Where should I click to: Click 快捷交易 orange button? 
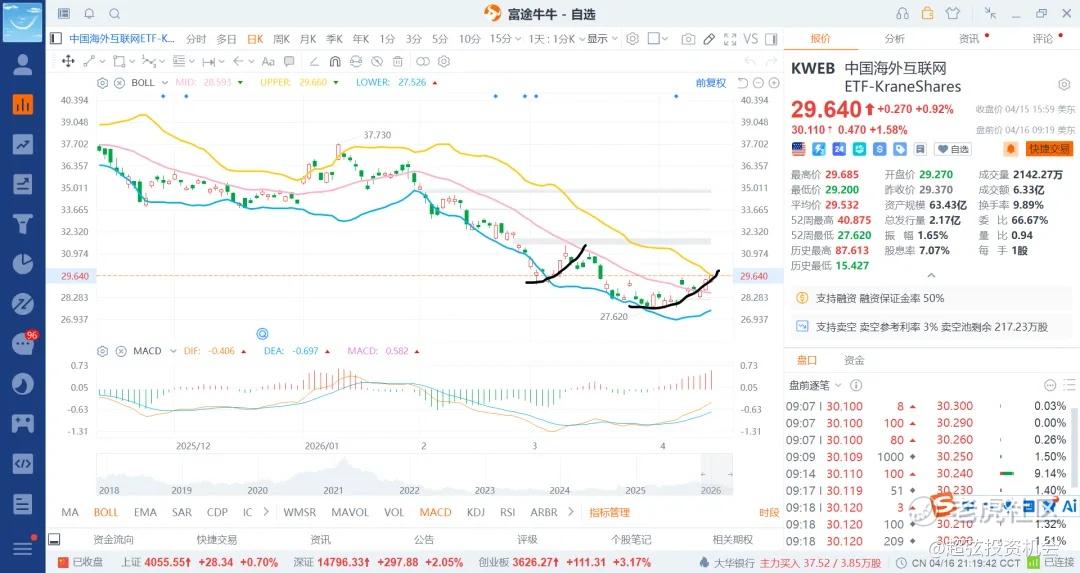[1049, 149]
